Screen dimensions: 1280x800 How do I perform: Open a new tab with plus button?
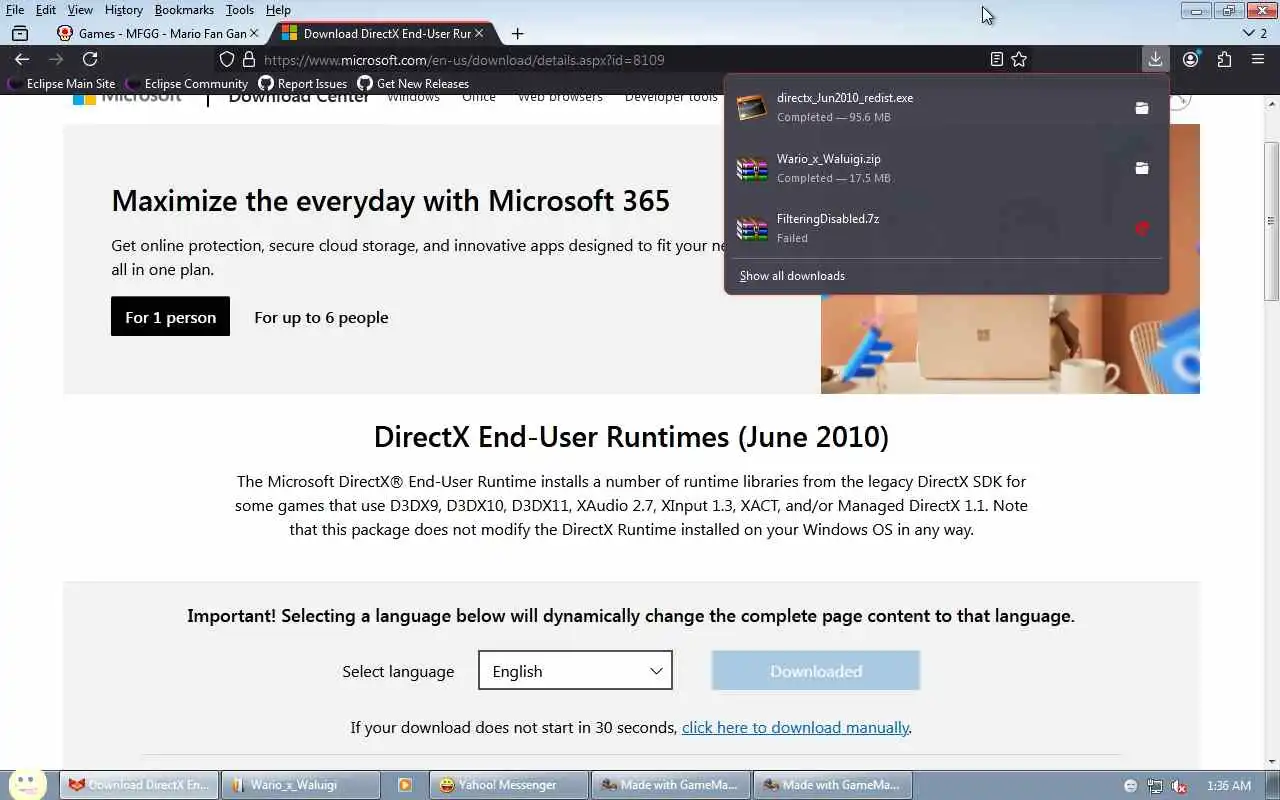[x=517, y=33]
